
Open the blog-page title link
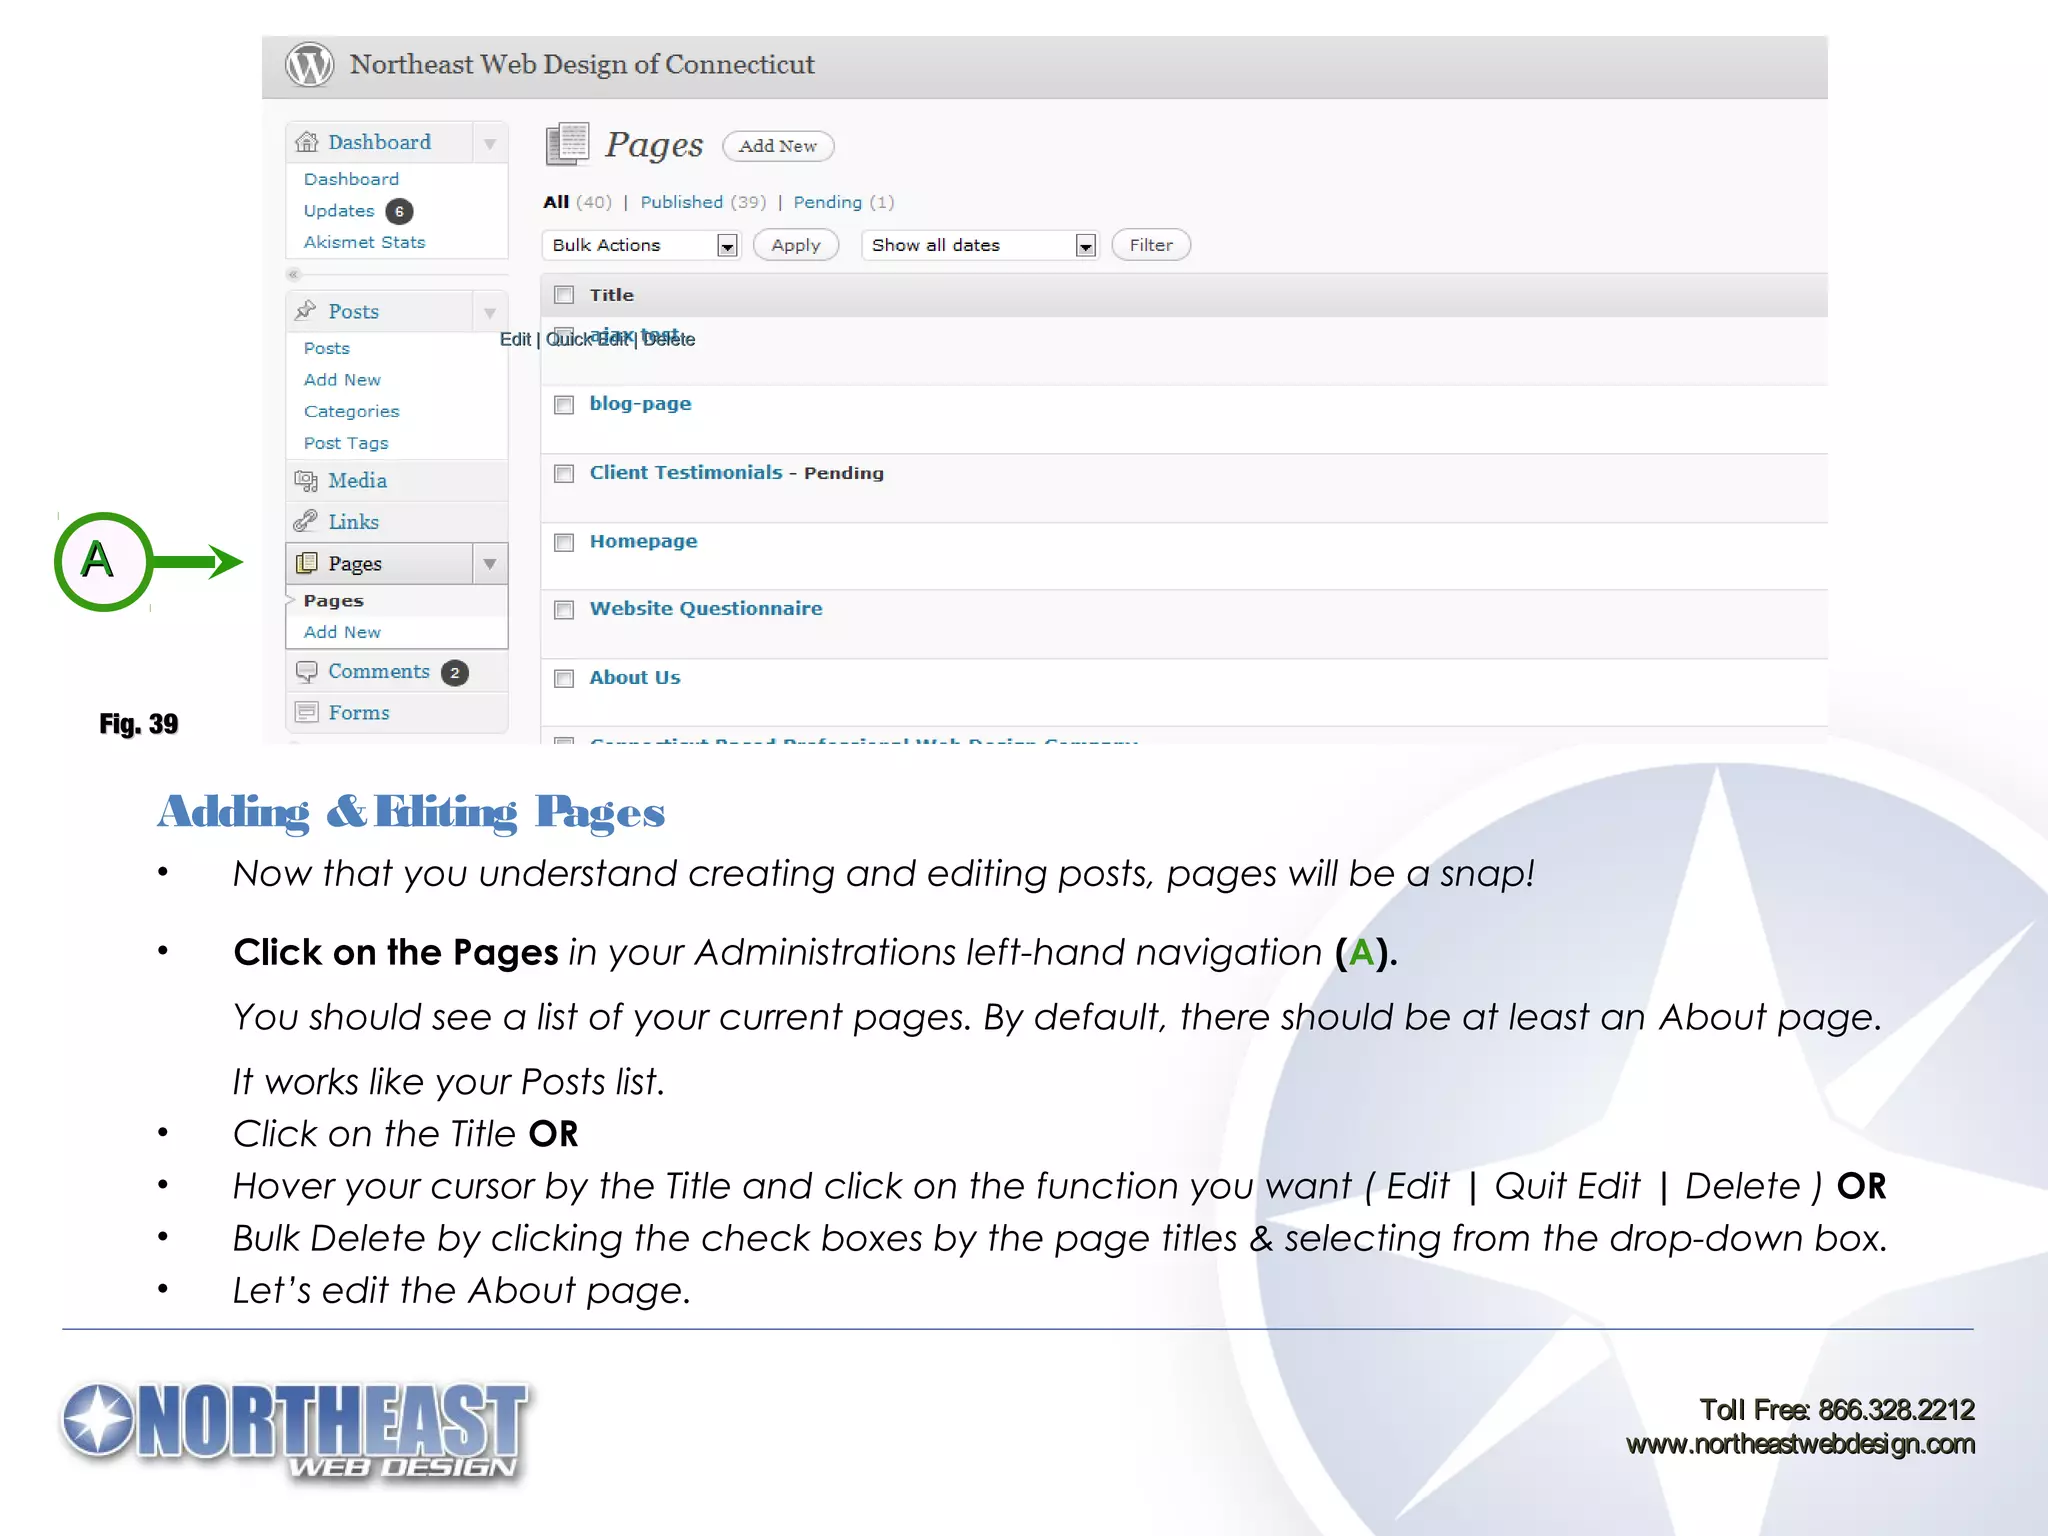pos(640,404)
